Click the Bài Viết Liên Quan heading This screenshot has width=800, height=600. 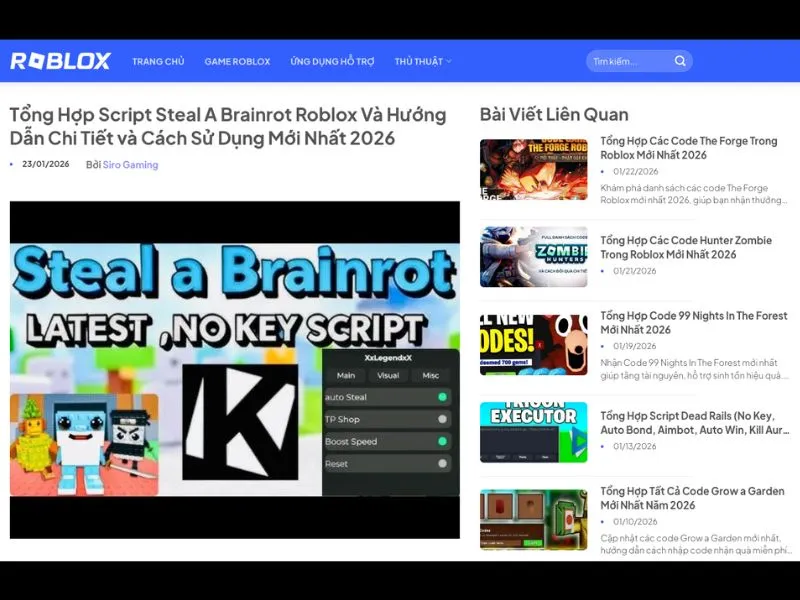pos(554,114)
